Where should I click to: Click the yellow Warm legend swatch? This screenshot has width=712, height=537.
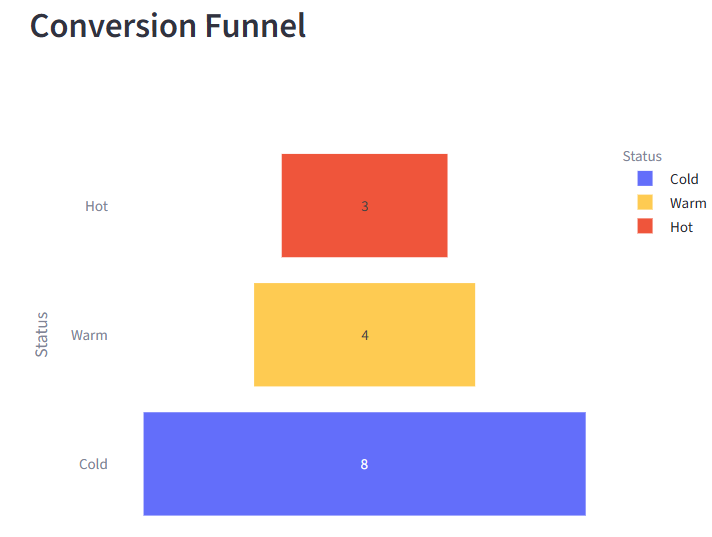click(x=645, y=203)
